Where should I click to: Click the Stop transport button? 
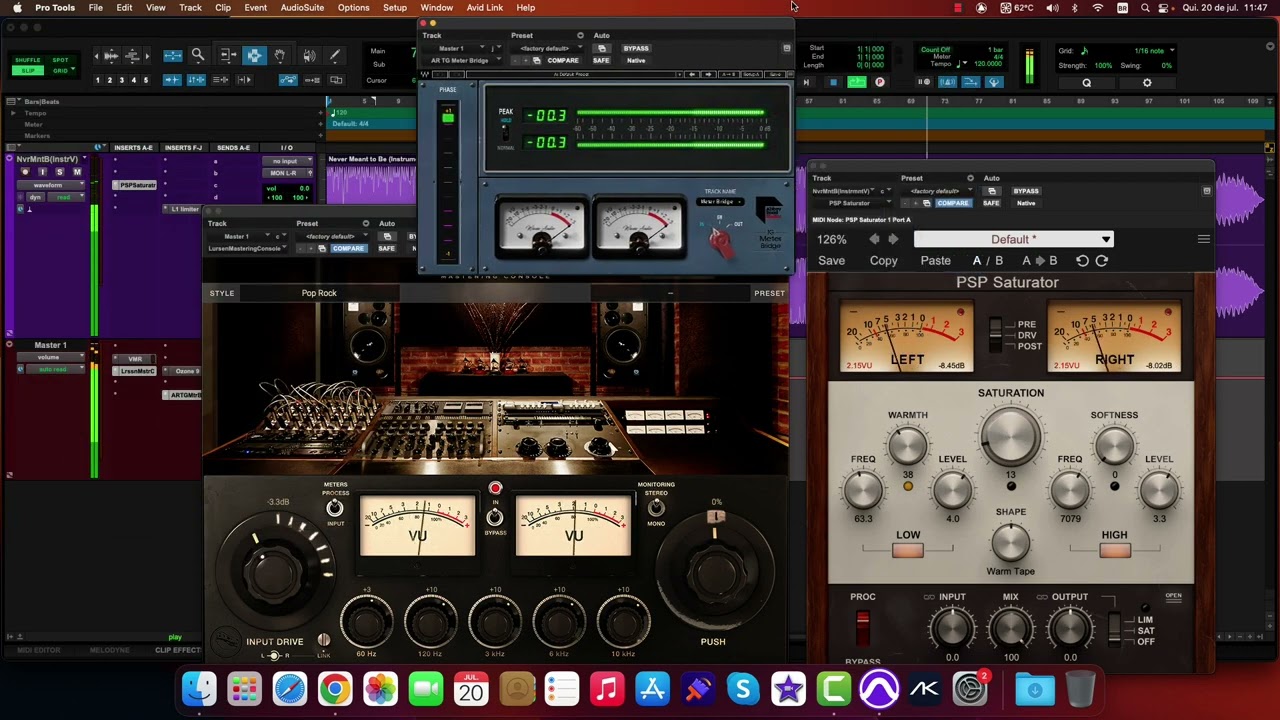click(833, 82)
